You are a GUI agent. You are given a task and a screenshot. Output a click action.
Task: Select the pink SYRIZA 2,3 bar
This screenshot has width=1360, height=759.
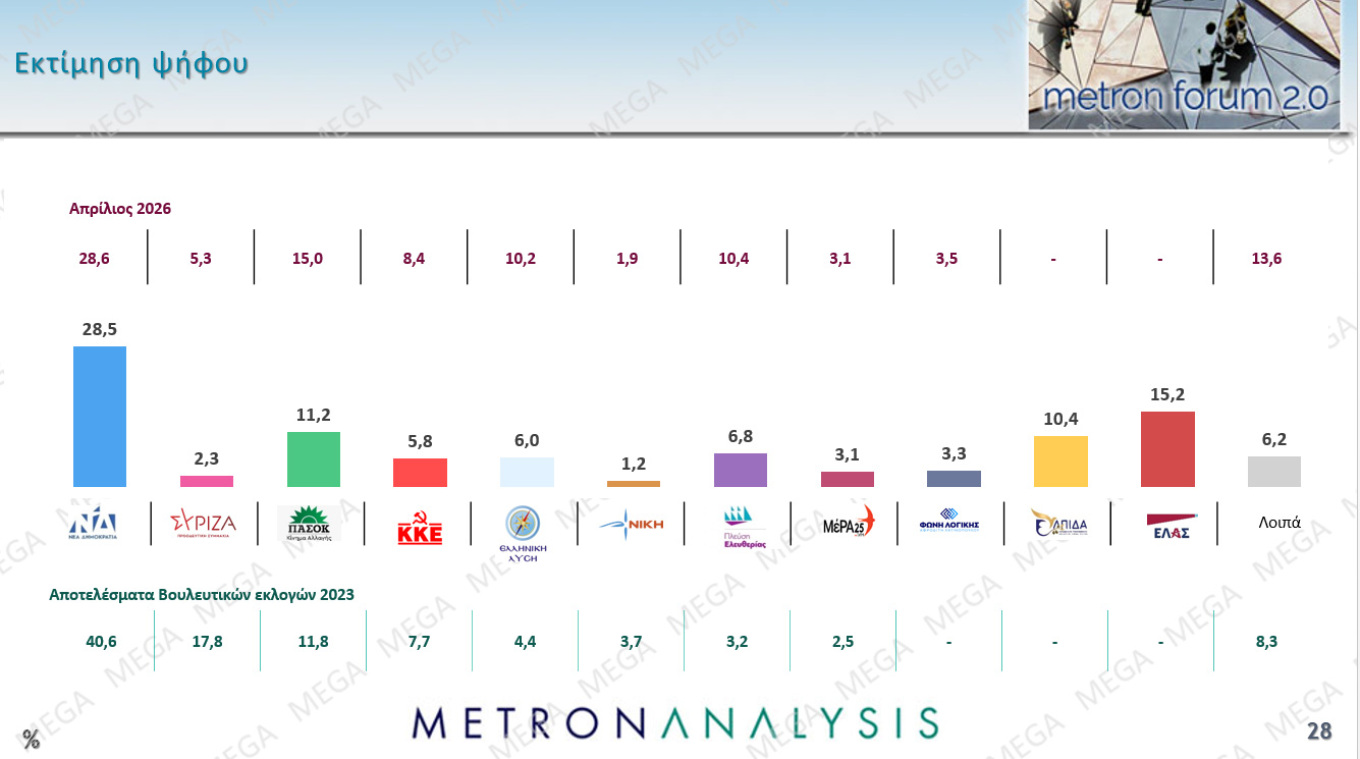[x=207, y=481]
